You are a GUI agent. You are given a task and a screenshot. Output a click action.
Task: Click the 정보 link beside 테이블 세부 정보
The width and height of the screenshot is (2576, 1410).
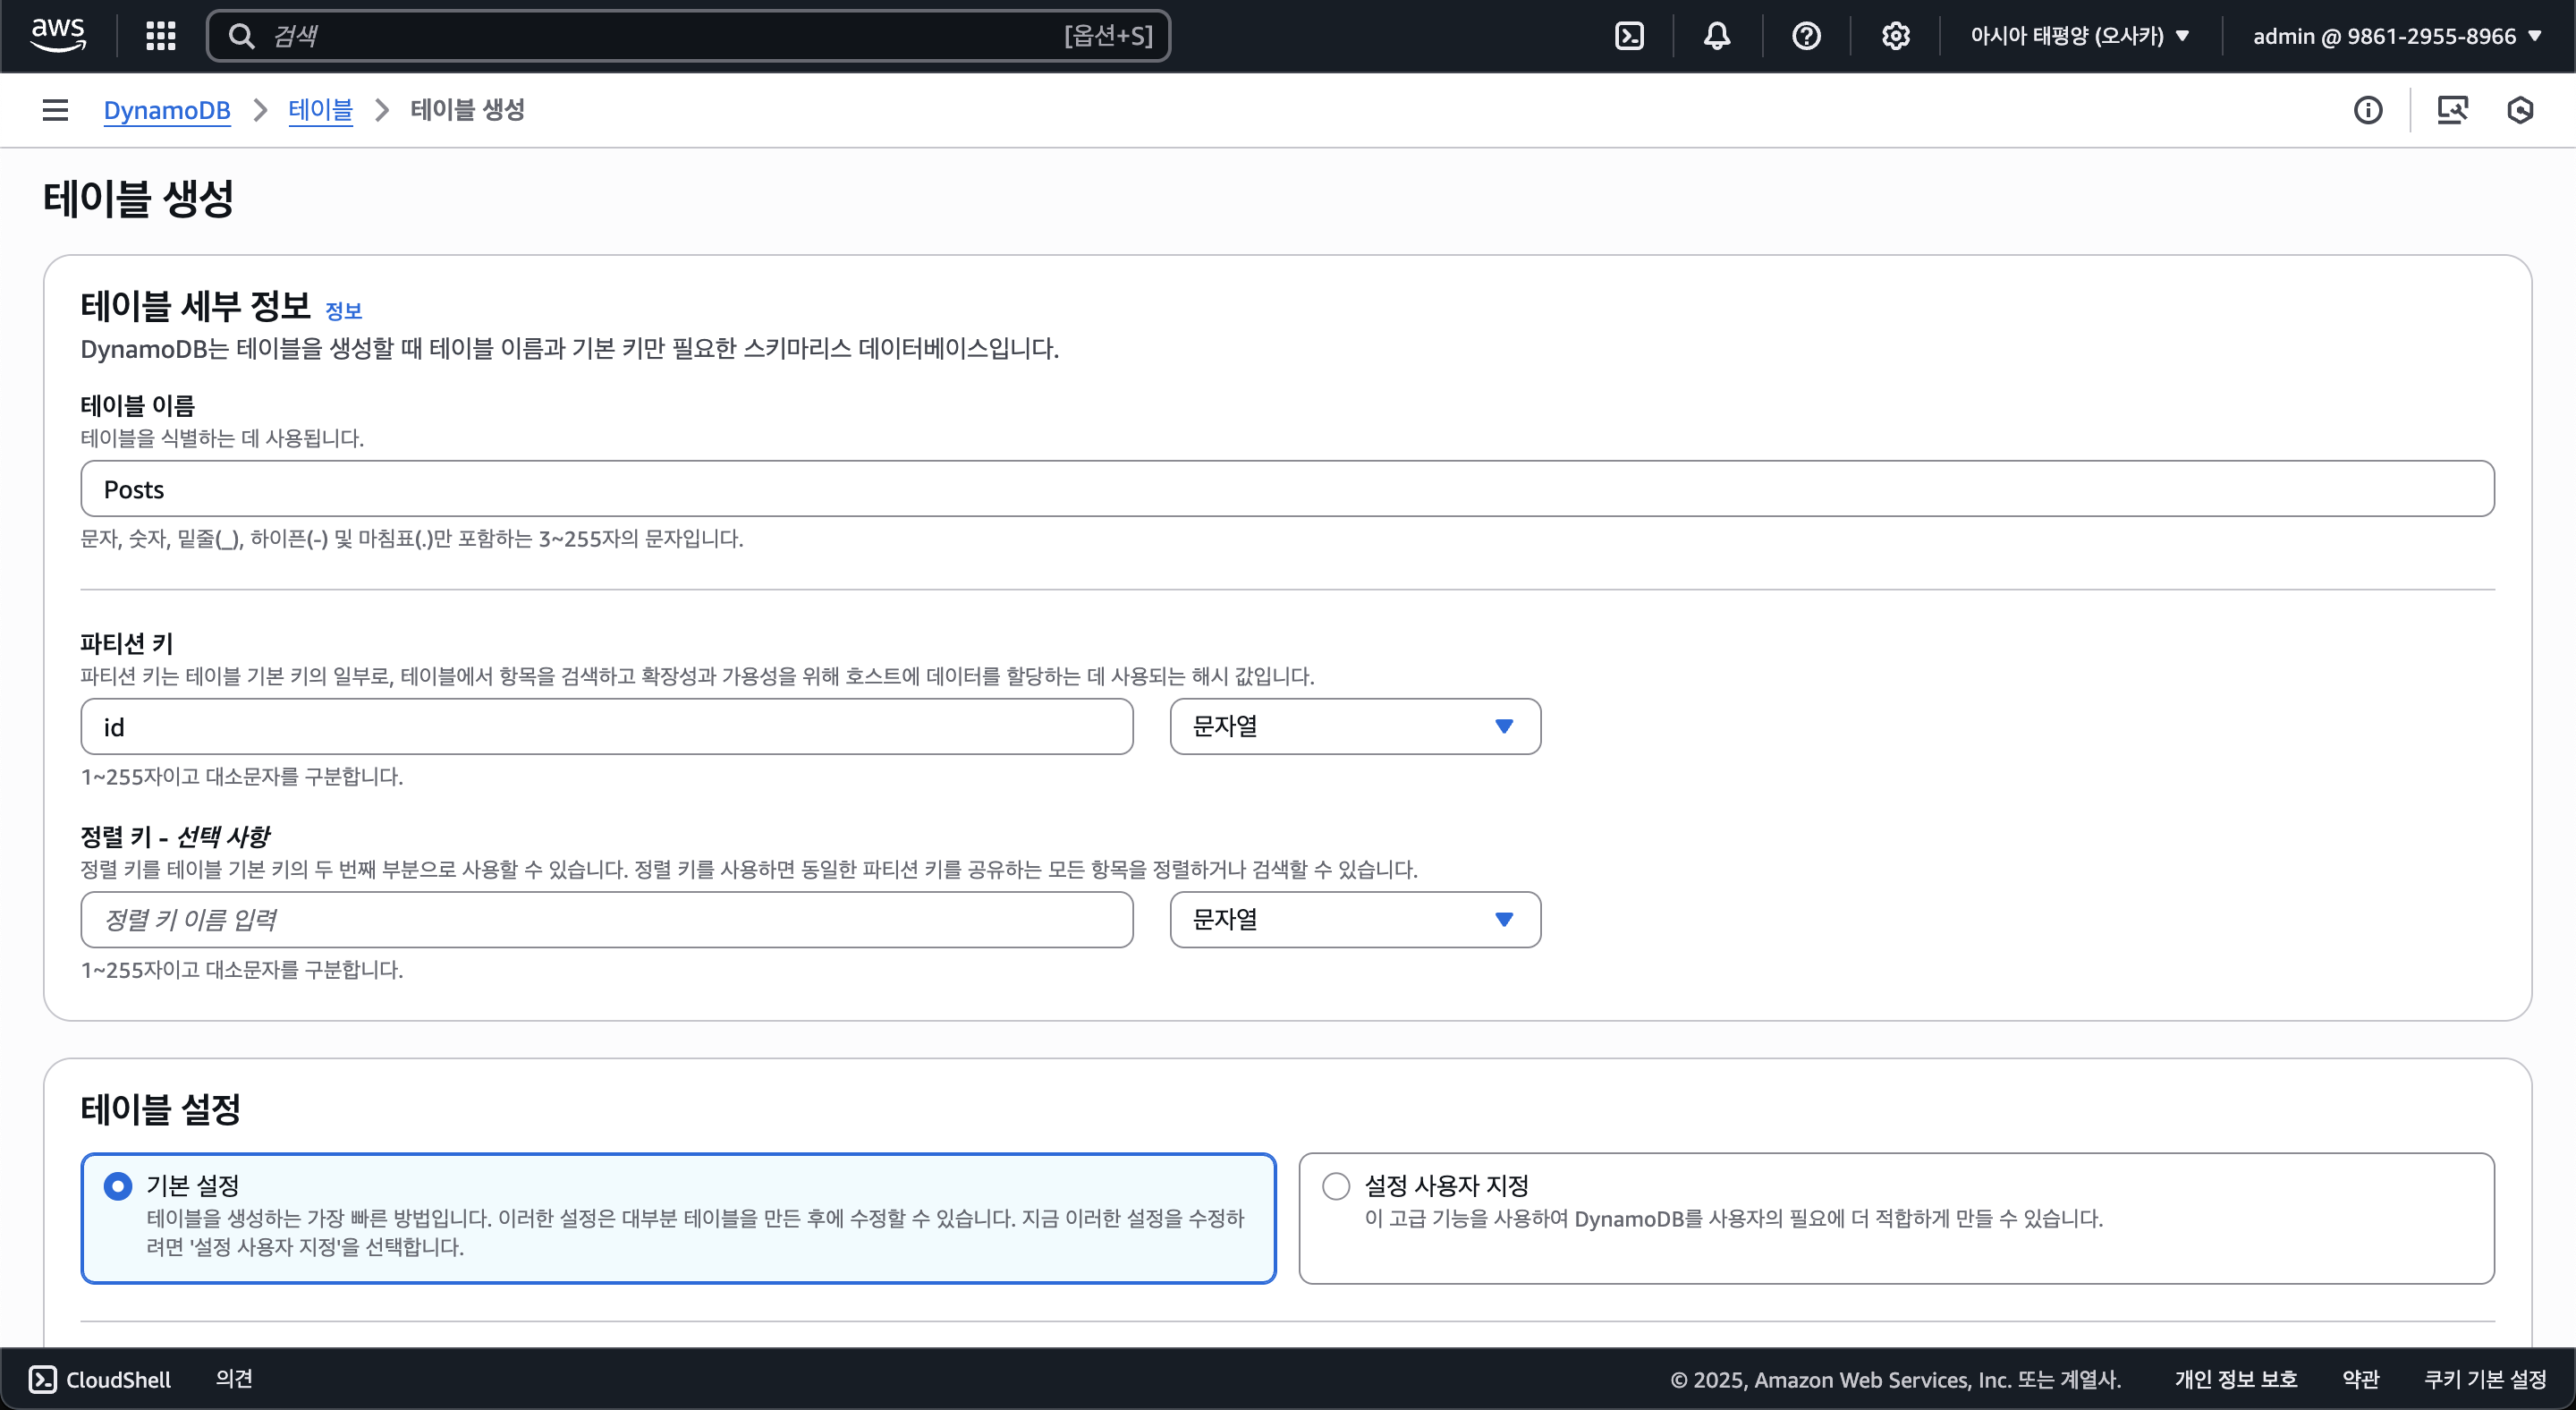click(343, 311)
